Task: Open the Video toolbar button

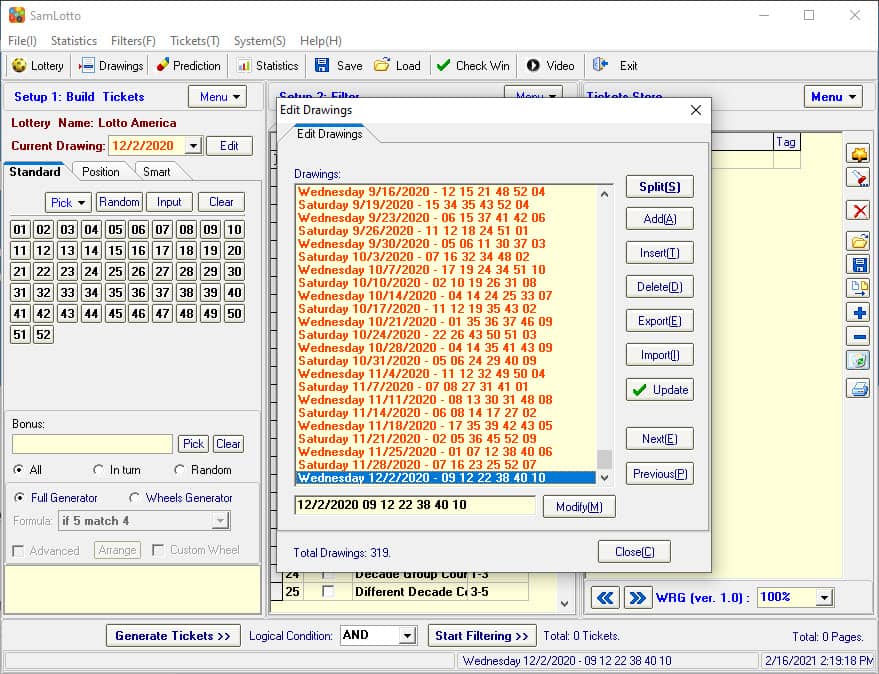Action: (x=550, y=66)
